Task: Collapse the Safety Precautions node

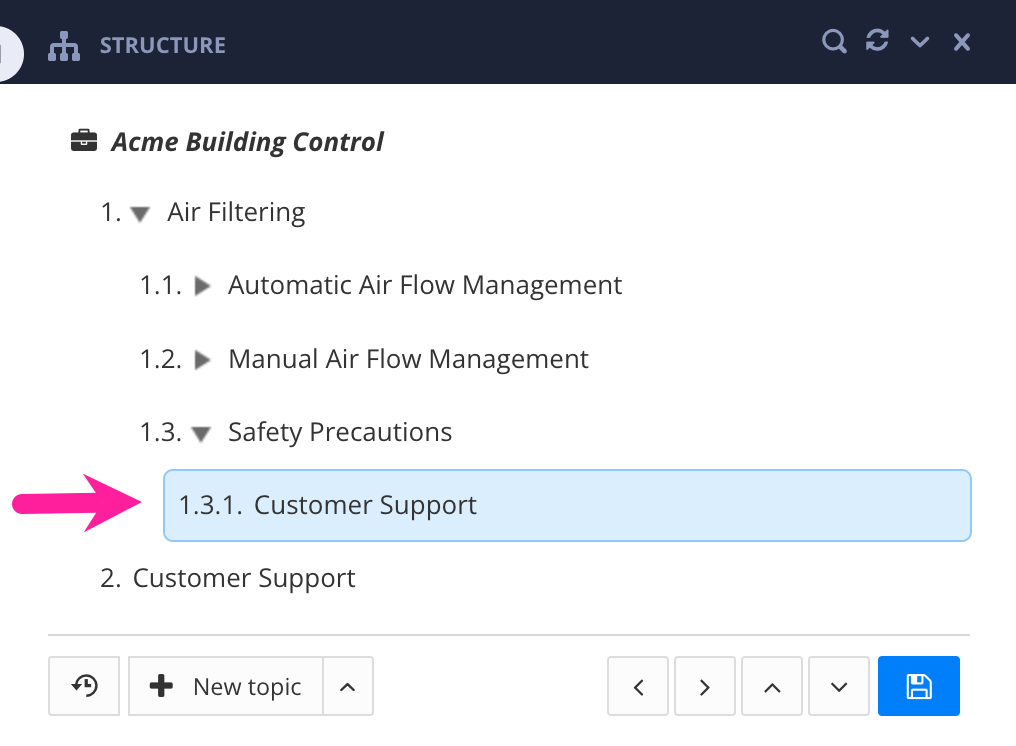Action: coord(202,433)
